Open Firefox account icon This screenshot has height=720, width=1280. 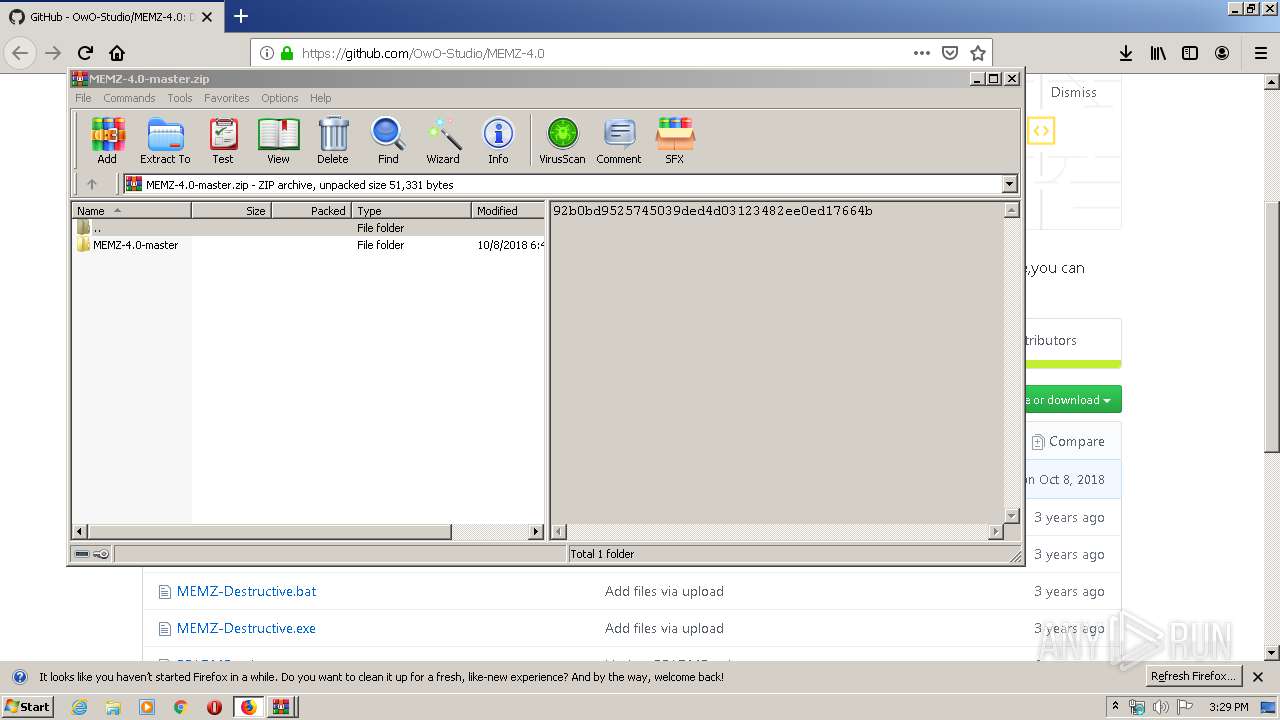[x=1222, y=53]
